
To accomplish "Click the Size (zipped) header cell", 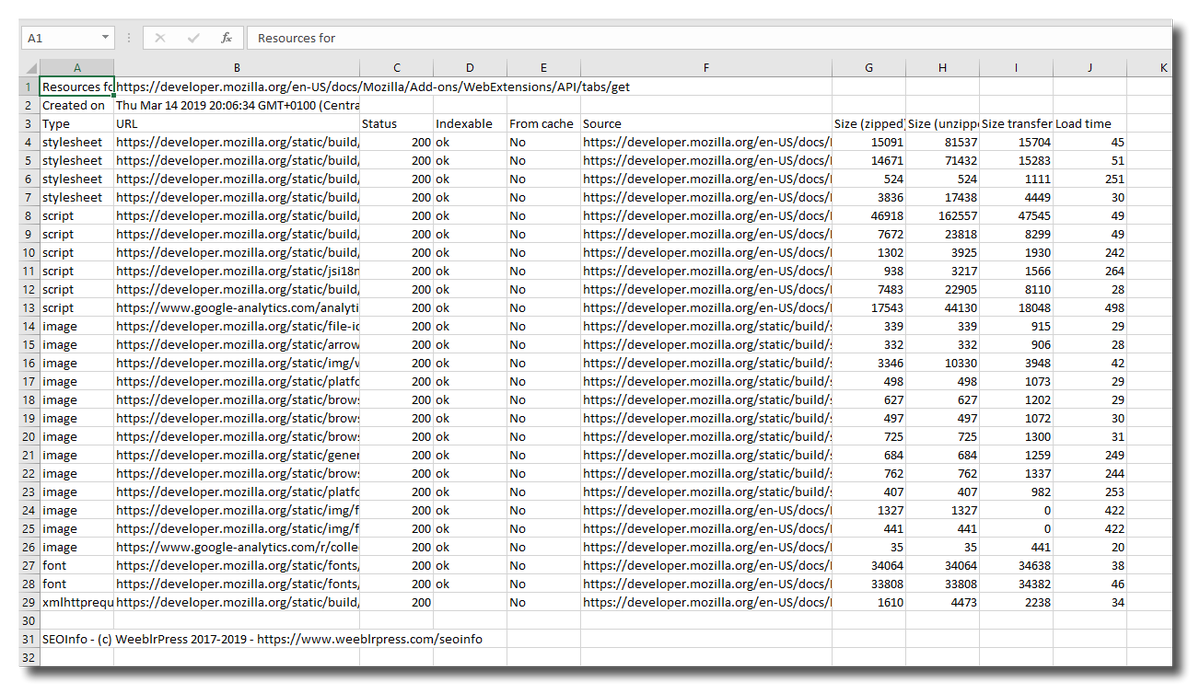I will pyautogui.click(x=869, y=124).
